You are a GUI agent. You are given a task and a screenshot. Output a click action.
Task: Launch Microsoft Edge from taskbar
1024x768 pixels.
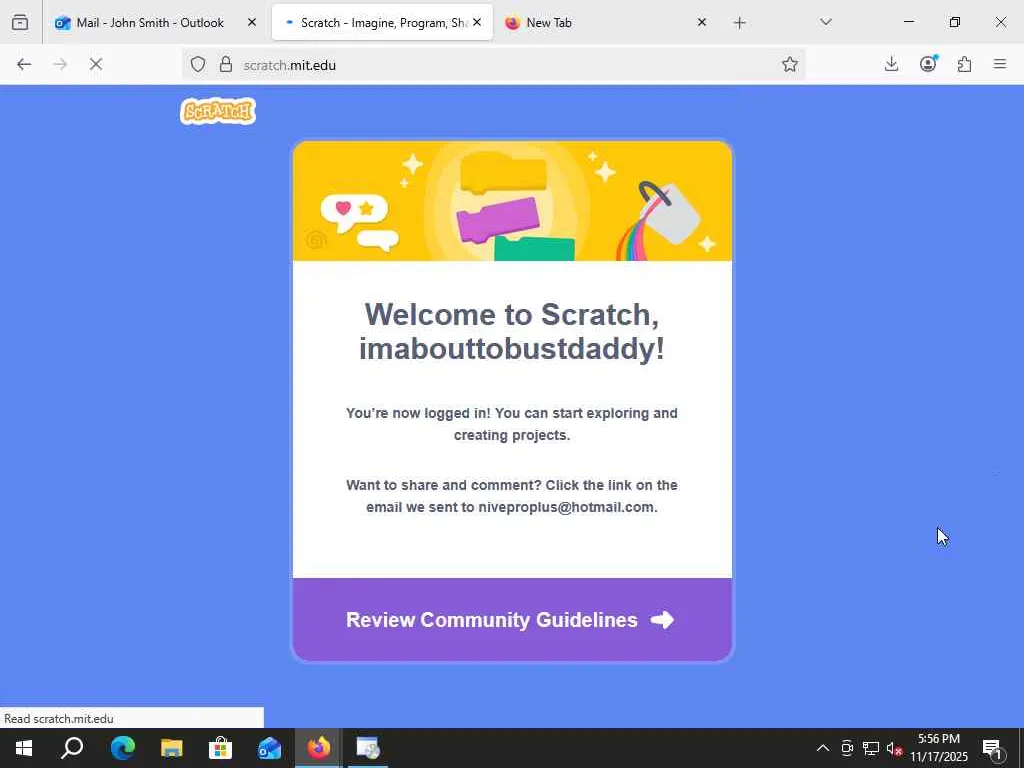pos(122,748)
